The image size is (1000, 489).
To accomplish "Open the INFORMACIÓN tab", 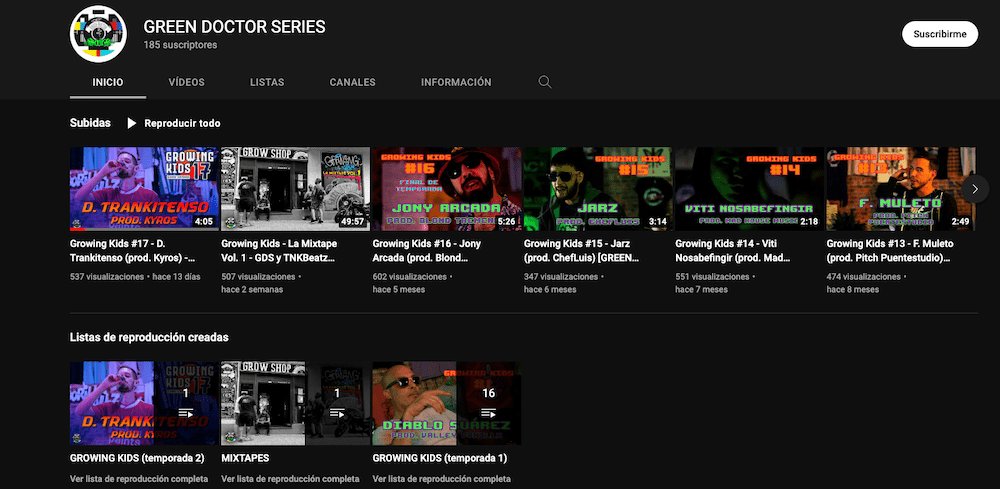I will [456, 82].
